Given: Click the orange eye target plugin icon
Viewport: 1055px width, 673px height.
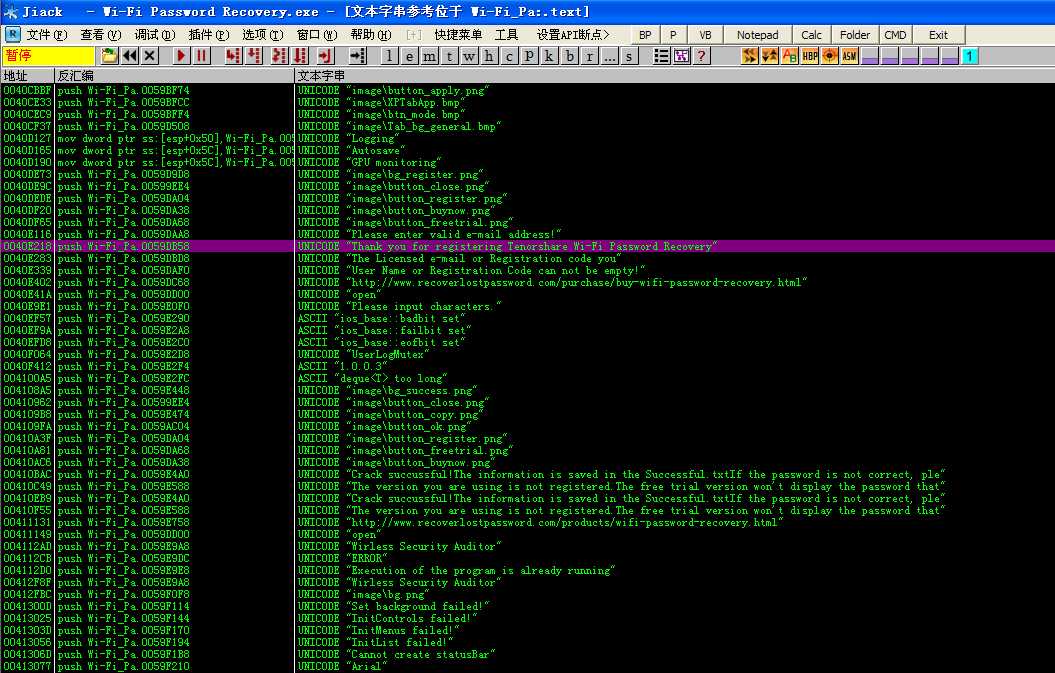Looking at the screenshot, I should (x=830, y=56).
